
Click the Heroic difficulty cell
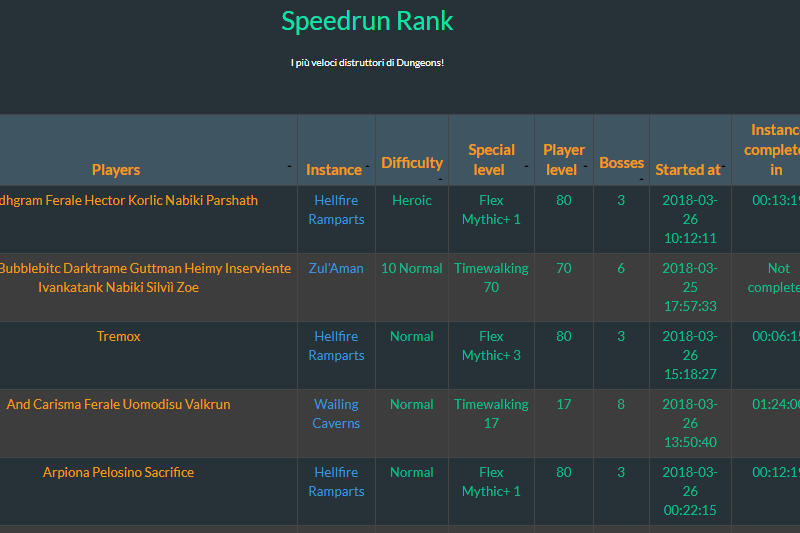coord(412,200)
